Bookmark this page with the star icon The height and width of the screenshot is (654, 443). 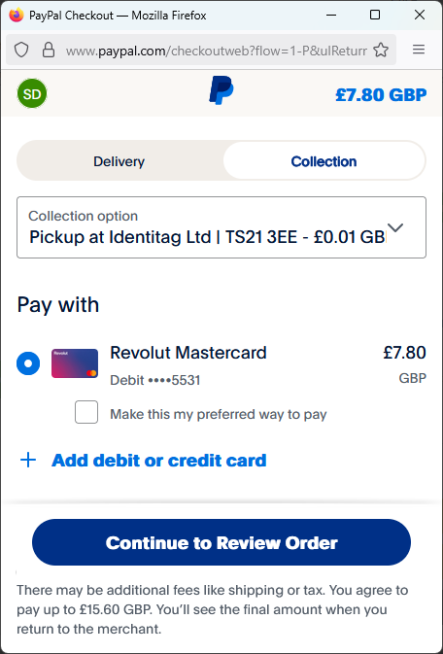point(380,50)
